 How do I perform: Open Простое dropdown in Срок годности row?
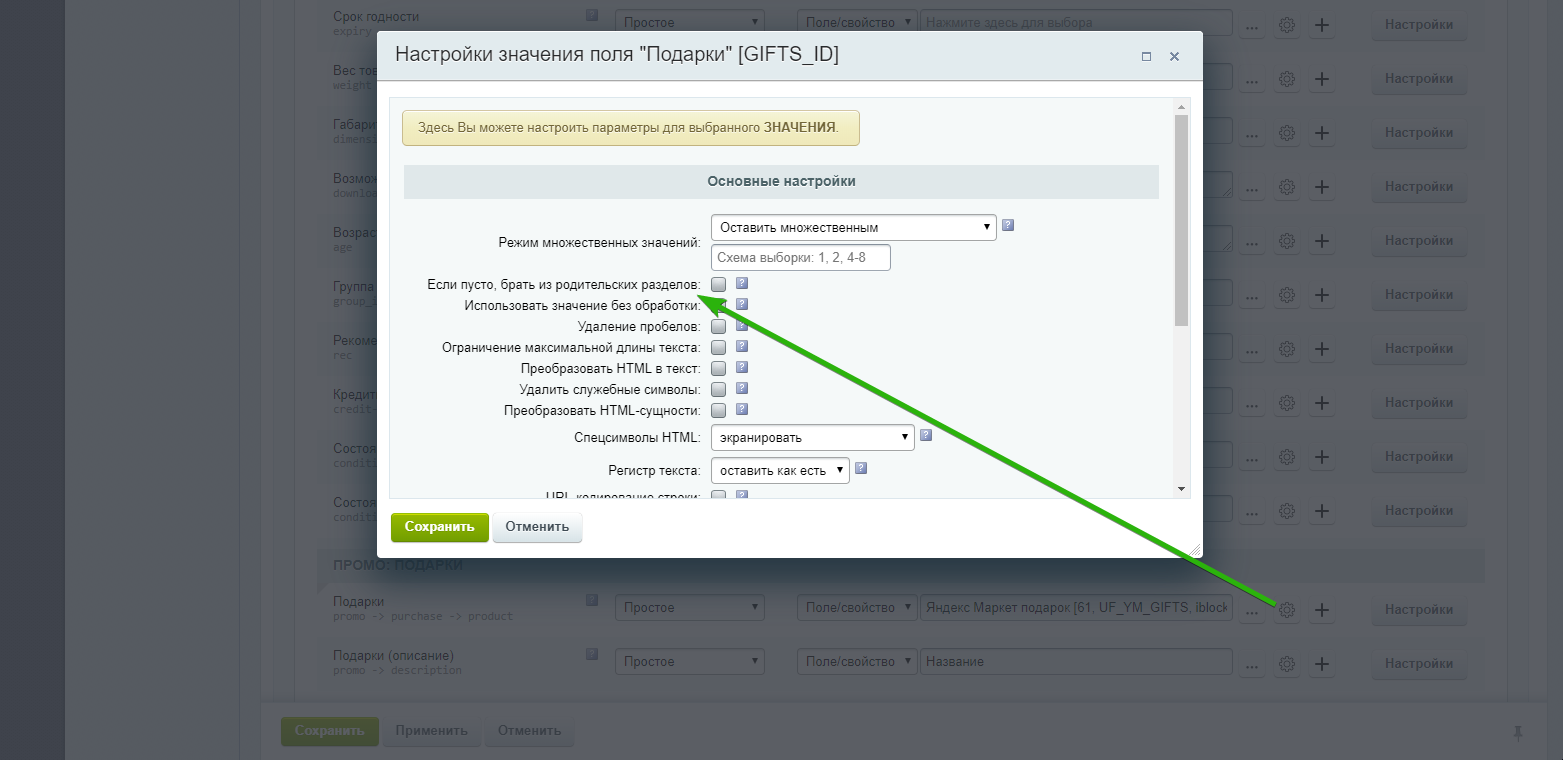(x=689, y=23)
